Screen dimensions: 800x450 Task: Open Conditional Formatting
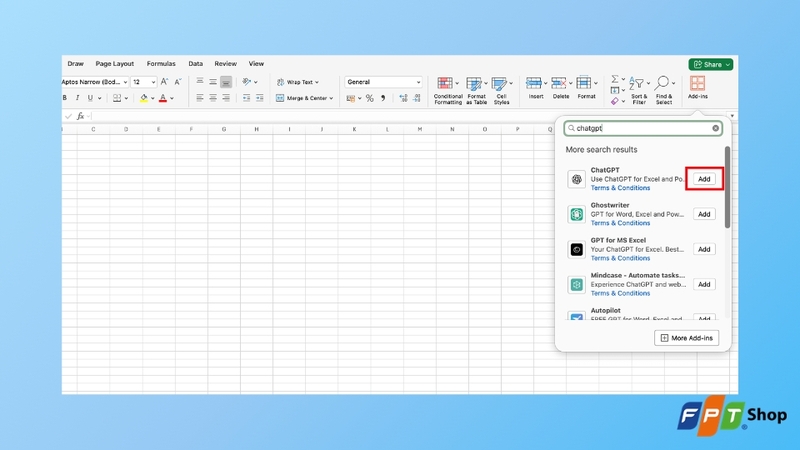click(x=448, y=91)
